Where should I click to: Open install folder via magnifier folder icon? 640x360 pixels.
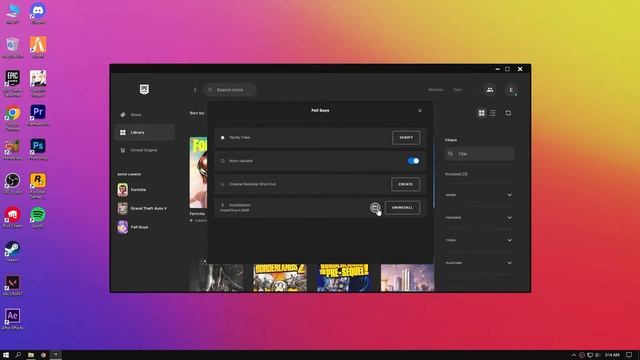(375, 208)
